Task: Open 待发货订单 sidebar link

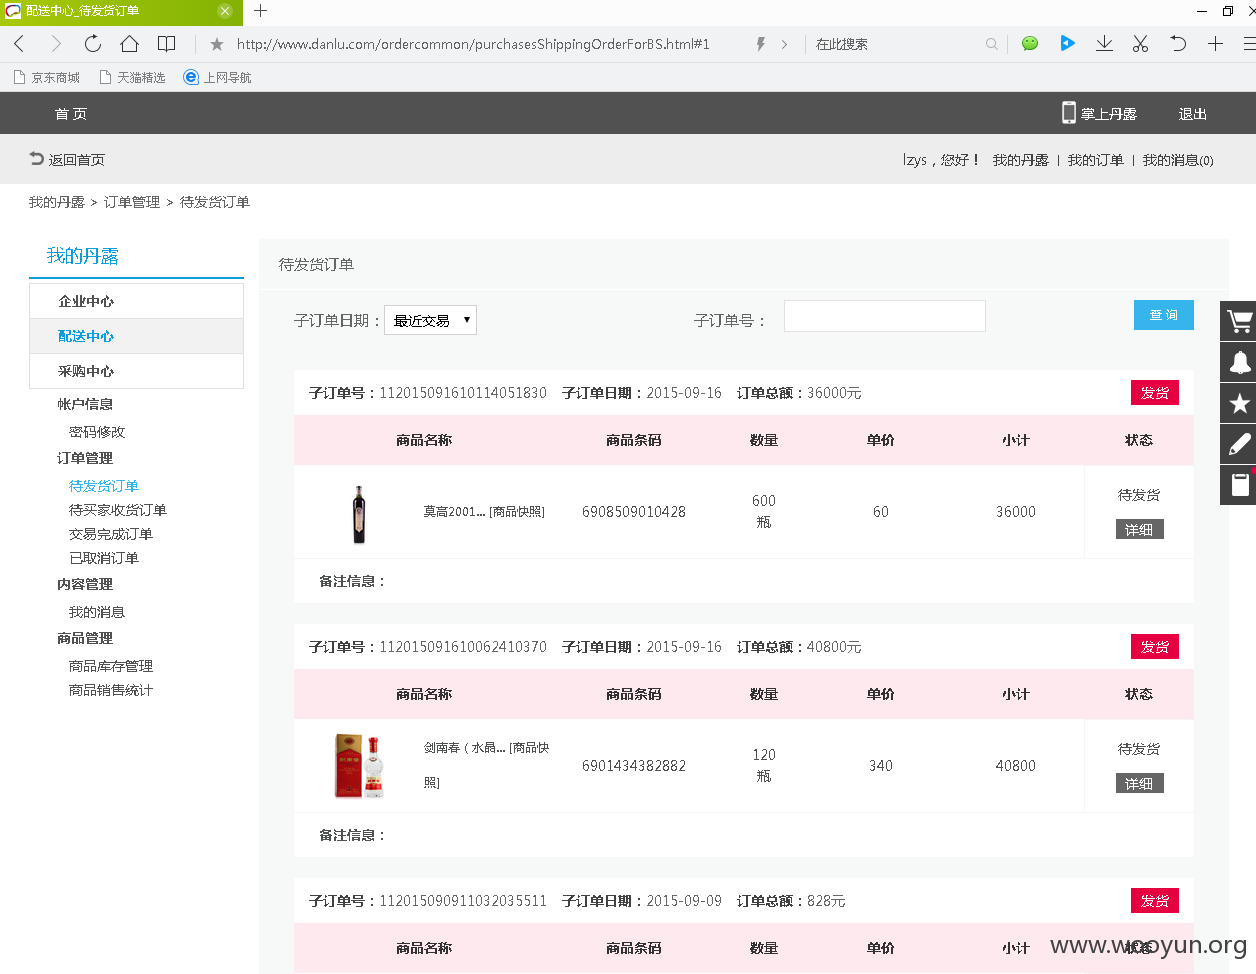Action: tap(104, 486)
